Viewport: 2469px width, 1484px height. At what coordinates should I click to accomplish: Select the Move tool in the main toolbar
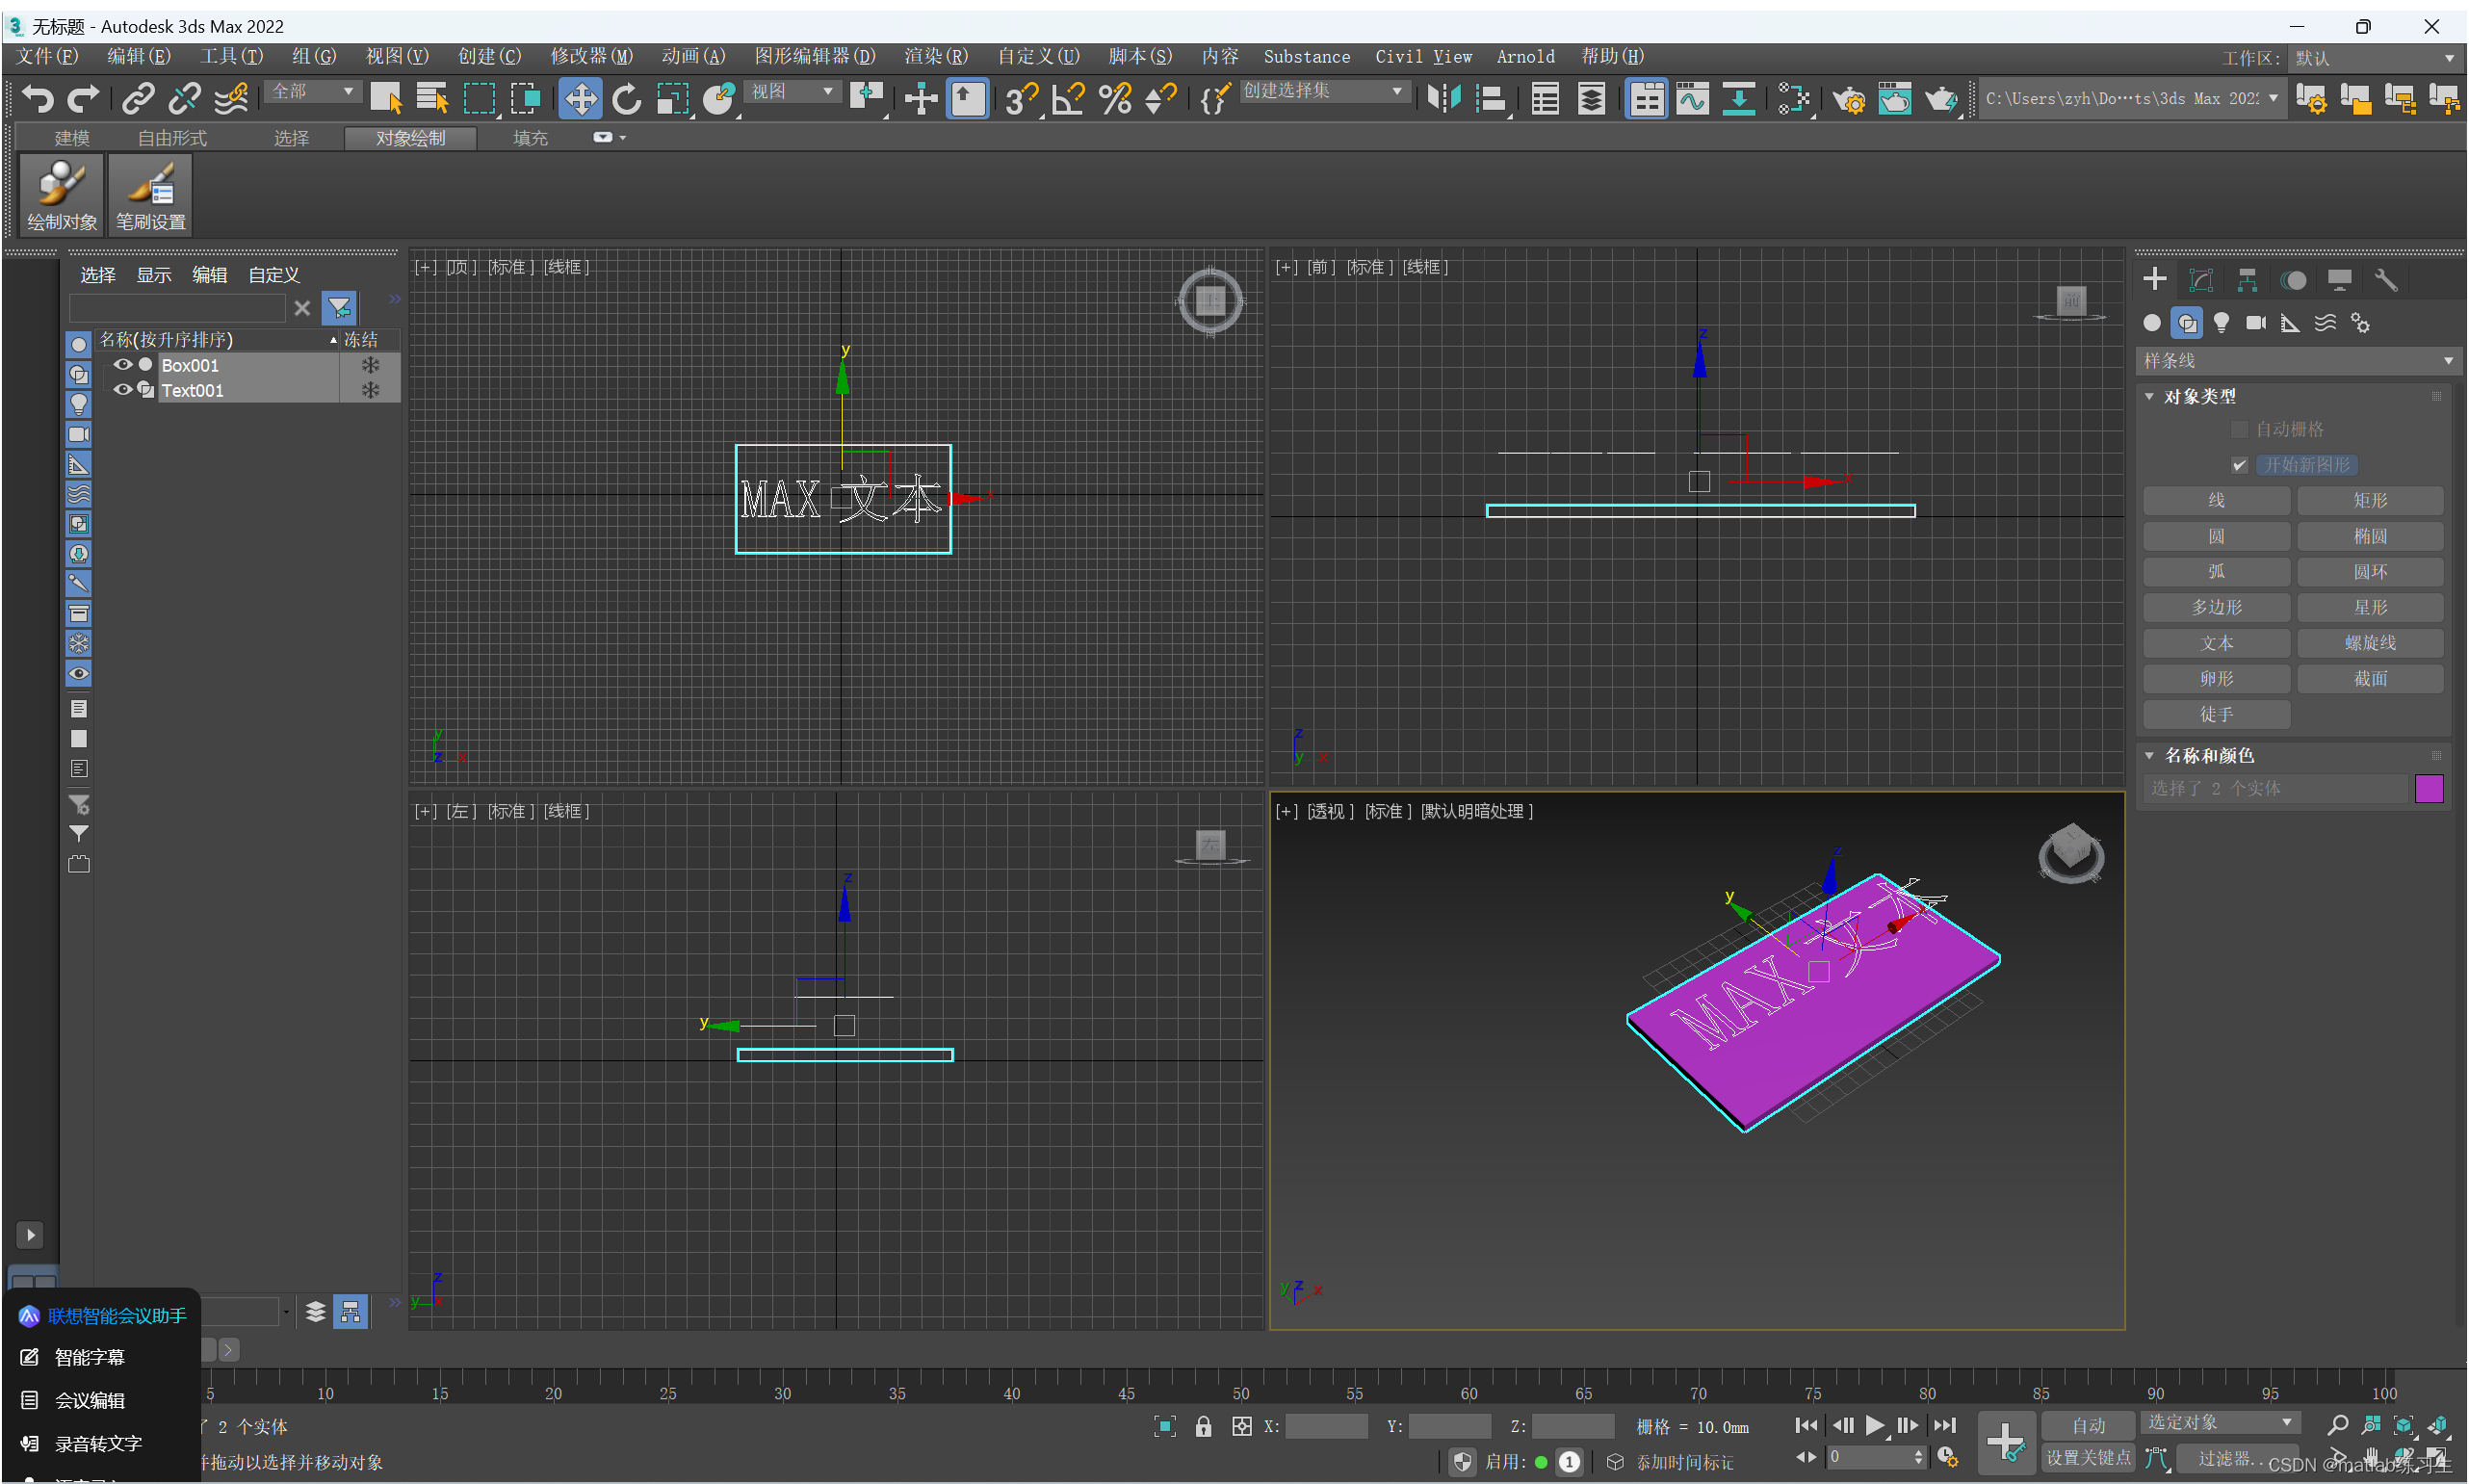[x=580, y=98]
